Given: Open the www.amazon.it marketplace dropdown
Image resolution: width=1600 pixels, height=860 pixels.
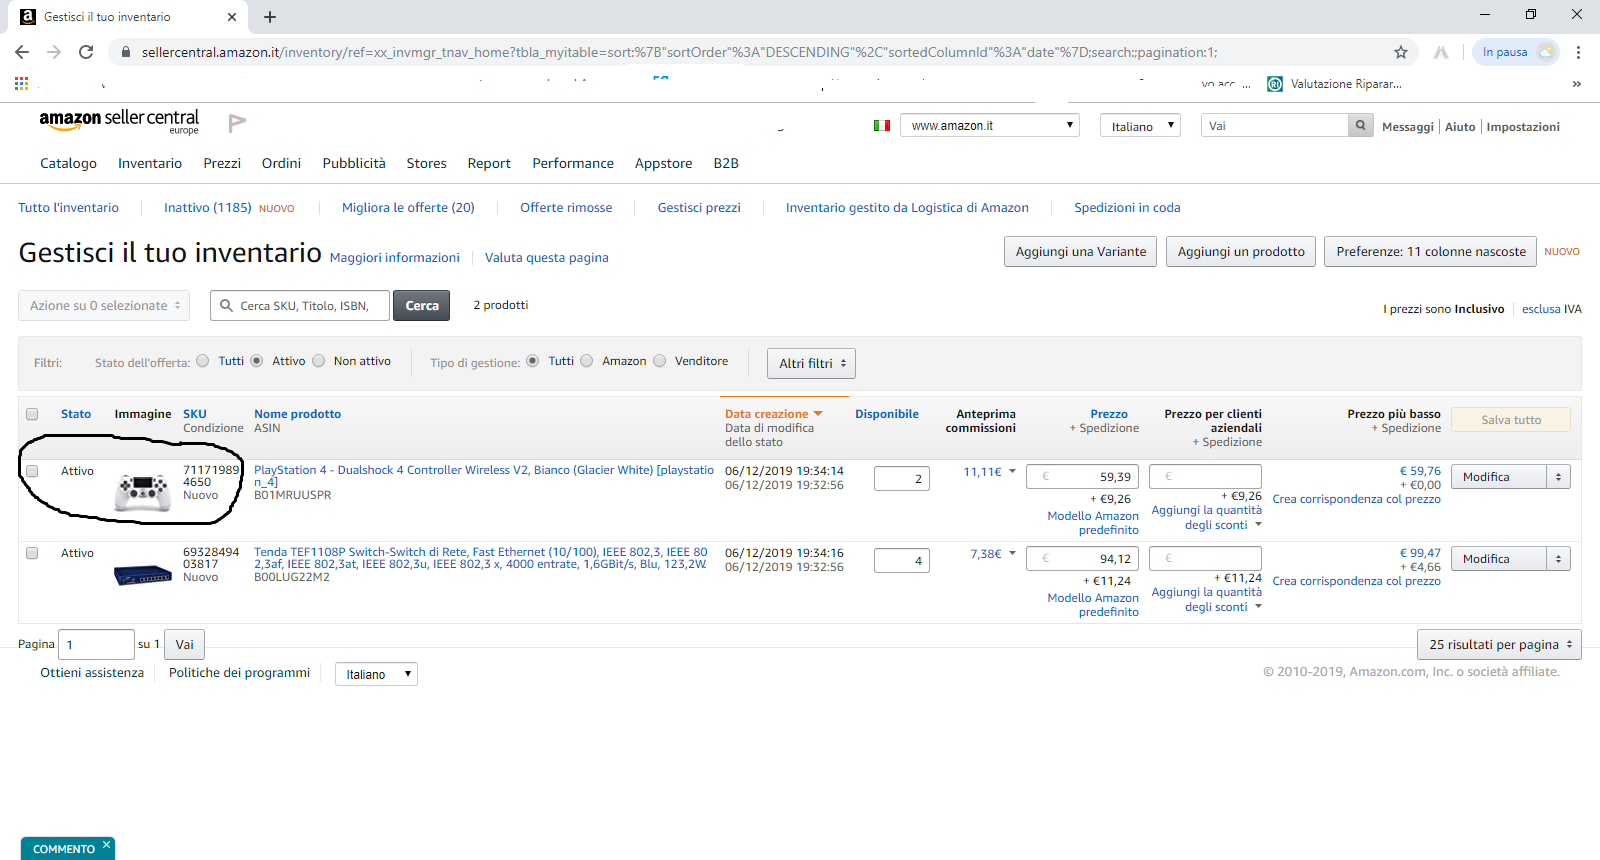Looking at the screenshot, I should 990,125.
